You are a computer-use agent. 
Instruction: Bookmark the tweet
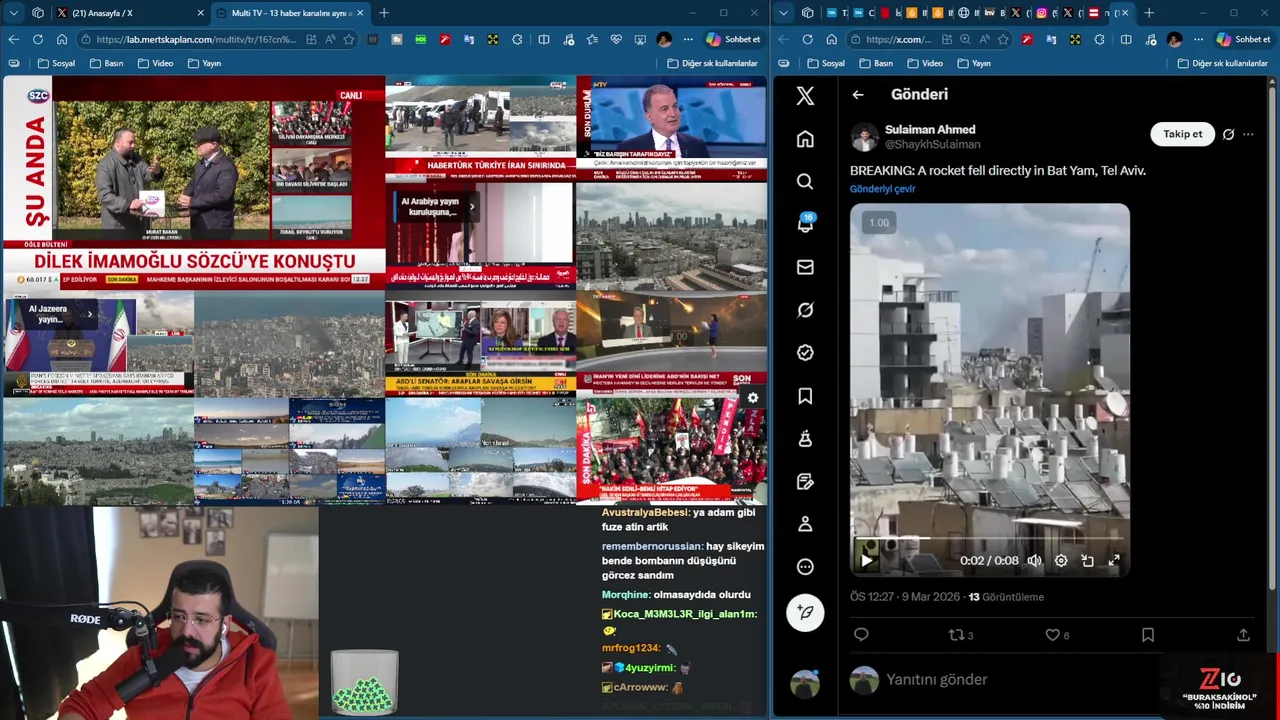pyautogui.click(x=1148, y=634)
